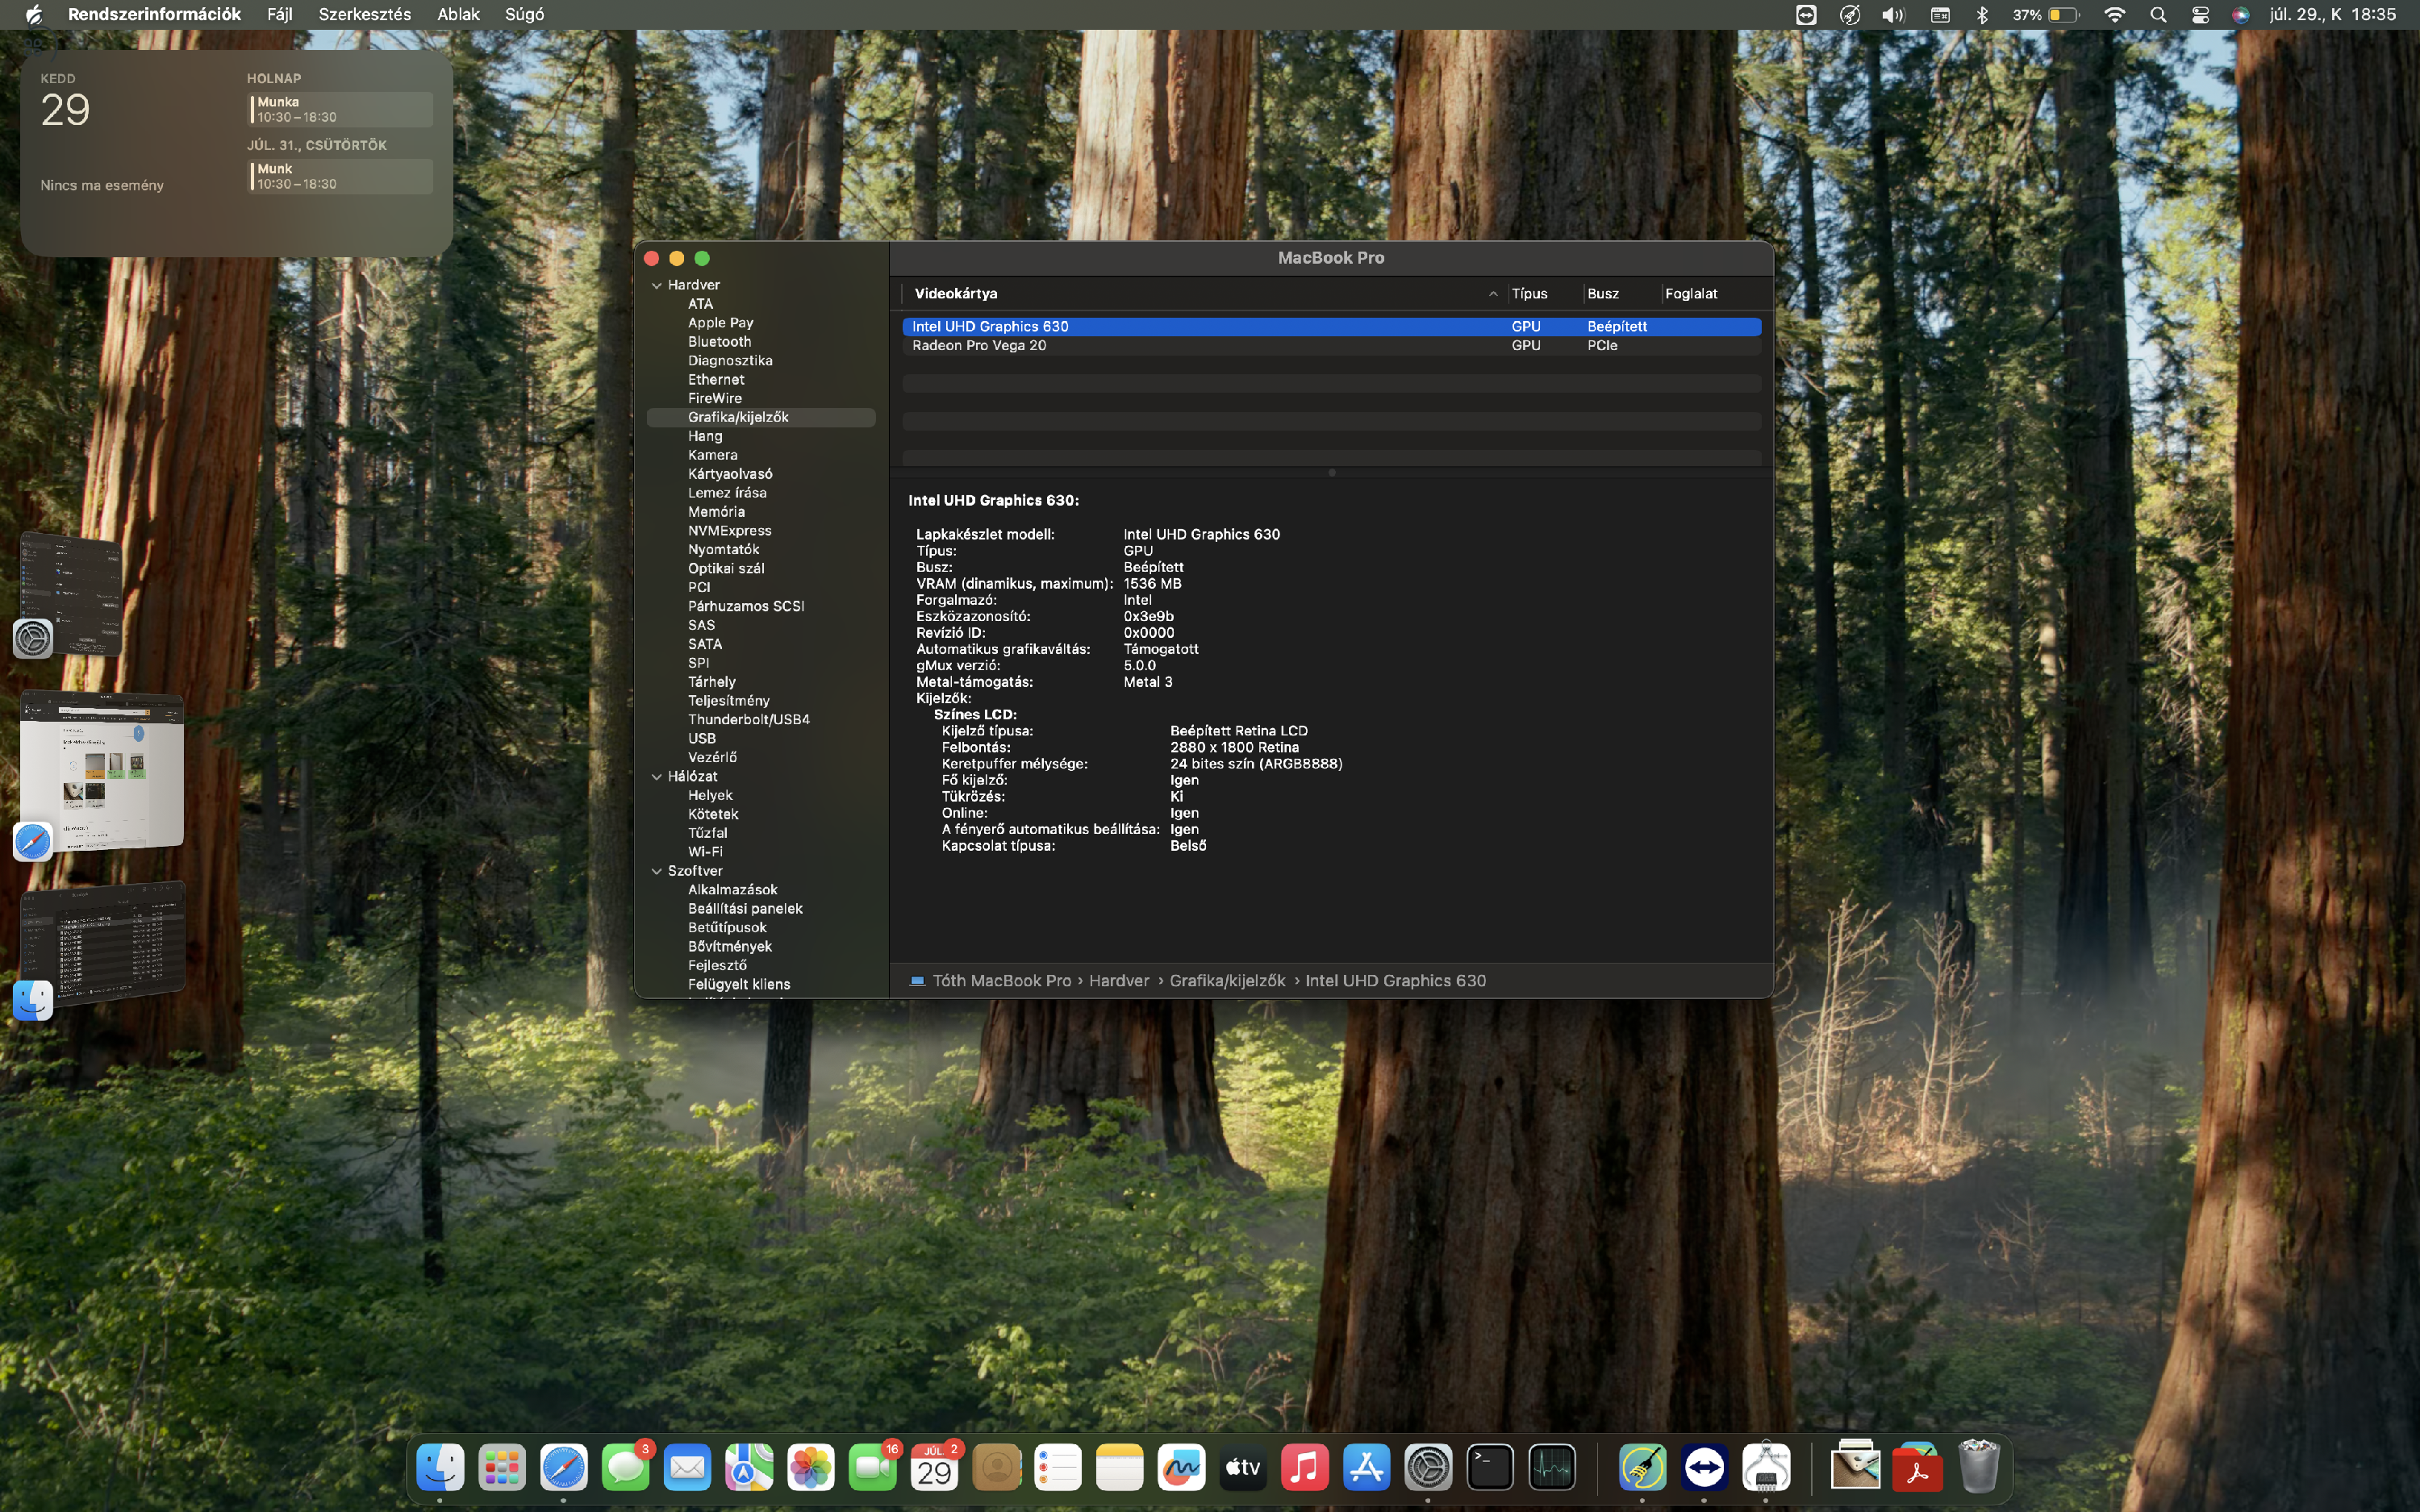Open System Information chip icon in Dock
The width and height of the screenshot is (2420, 1512).
coord(1766,1467)
